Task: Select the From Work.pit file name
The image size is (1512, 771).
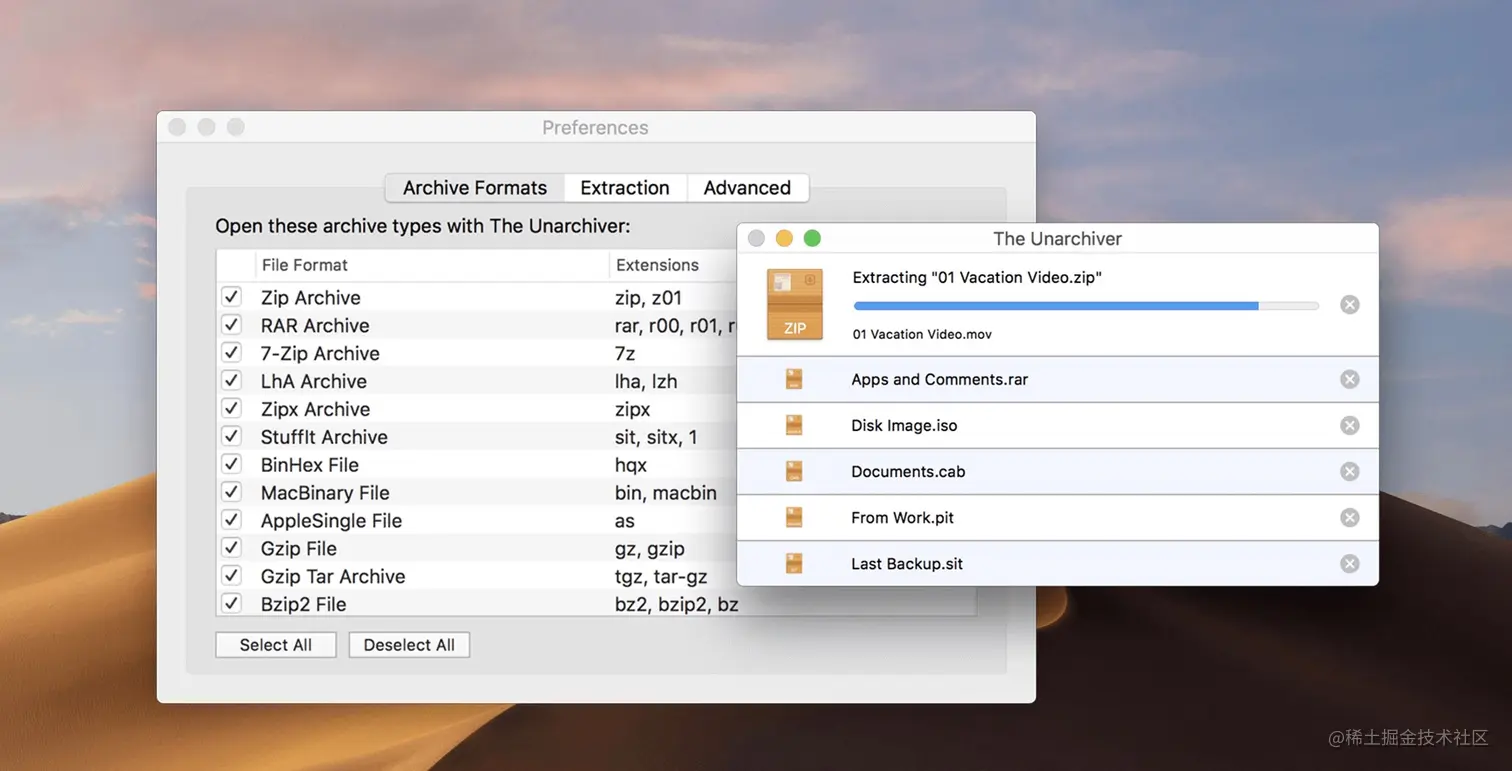Action: coord(902,517)
